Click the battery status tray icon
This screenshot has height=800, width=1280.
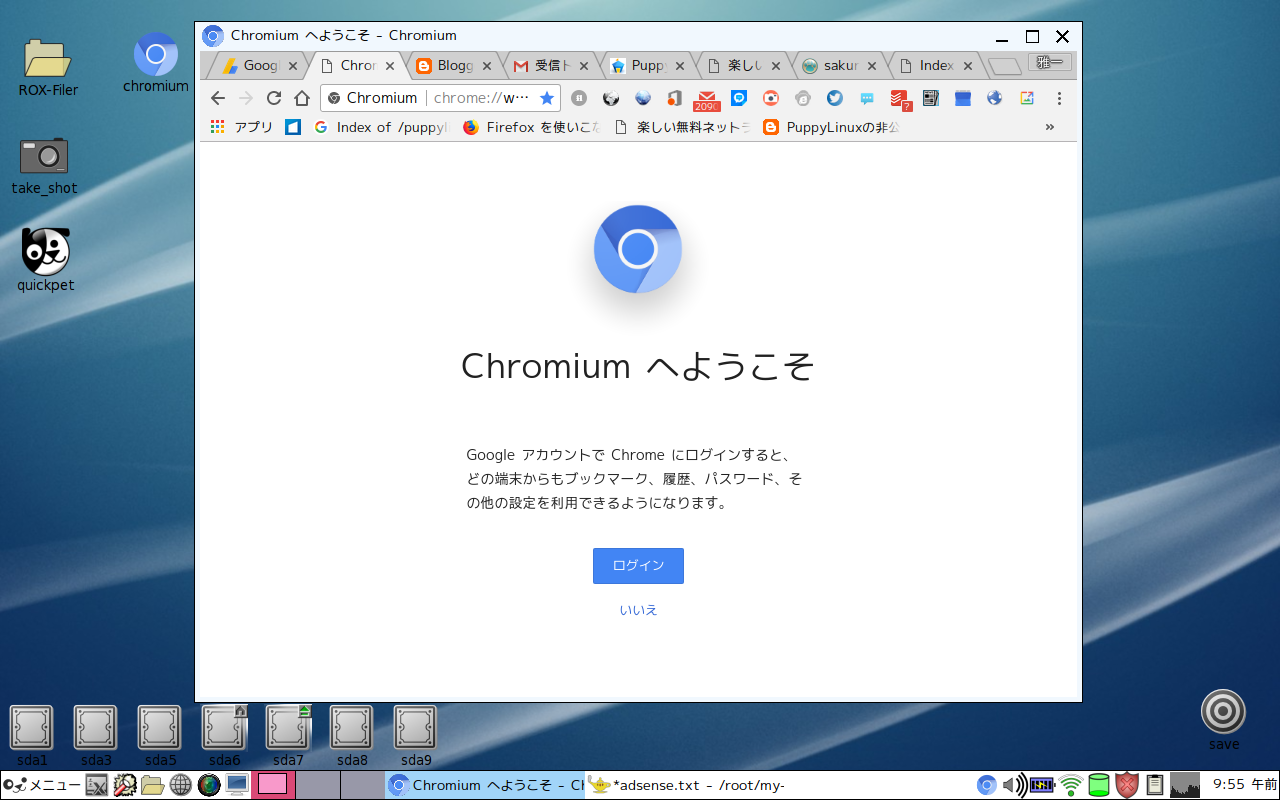(1043, 785)
